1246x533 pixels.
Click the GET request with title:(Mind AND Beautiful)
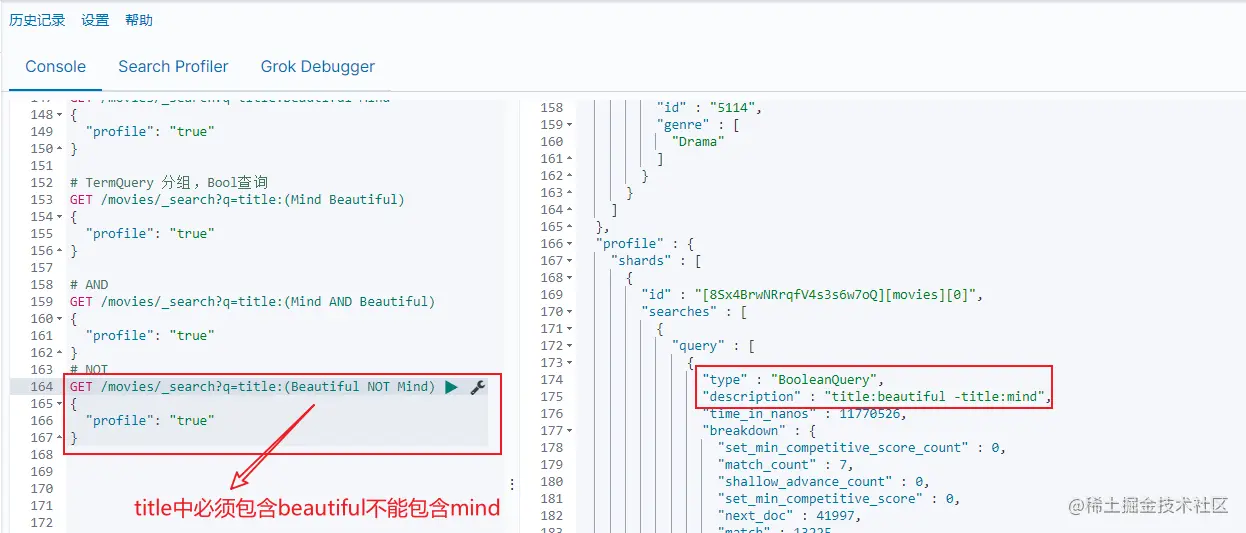coord(252,302)
